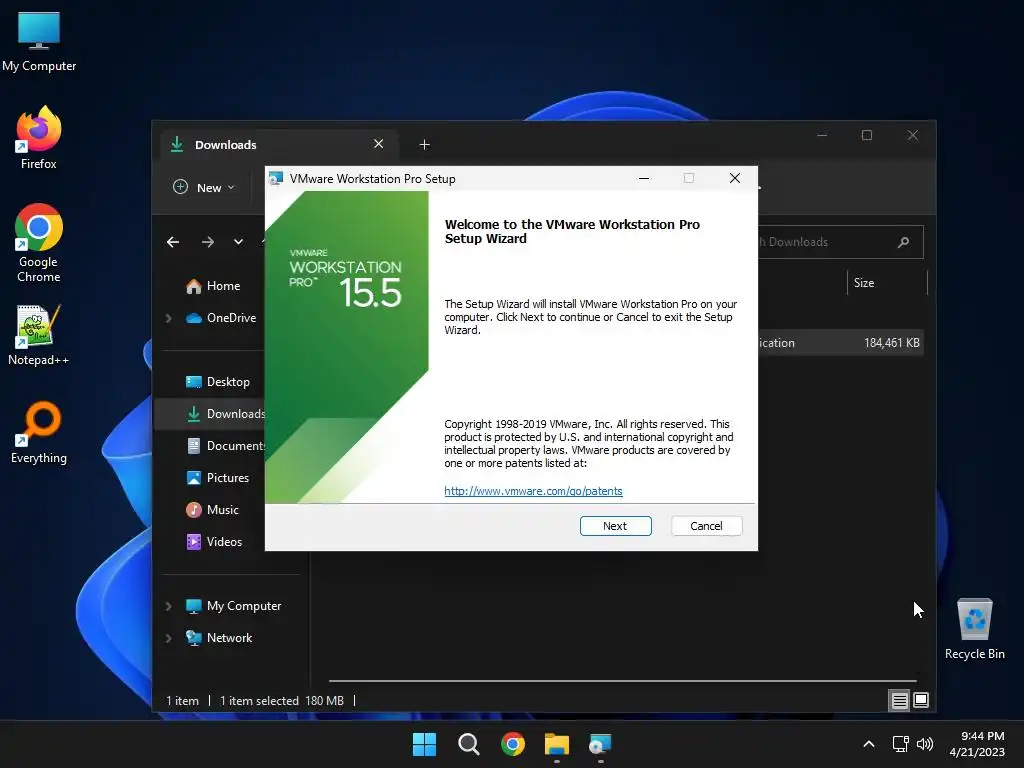
Task: Close the File Explorer window
Action: pyautogui.click(x=913, y=135)
